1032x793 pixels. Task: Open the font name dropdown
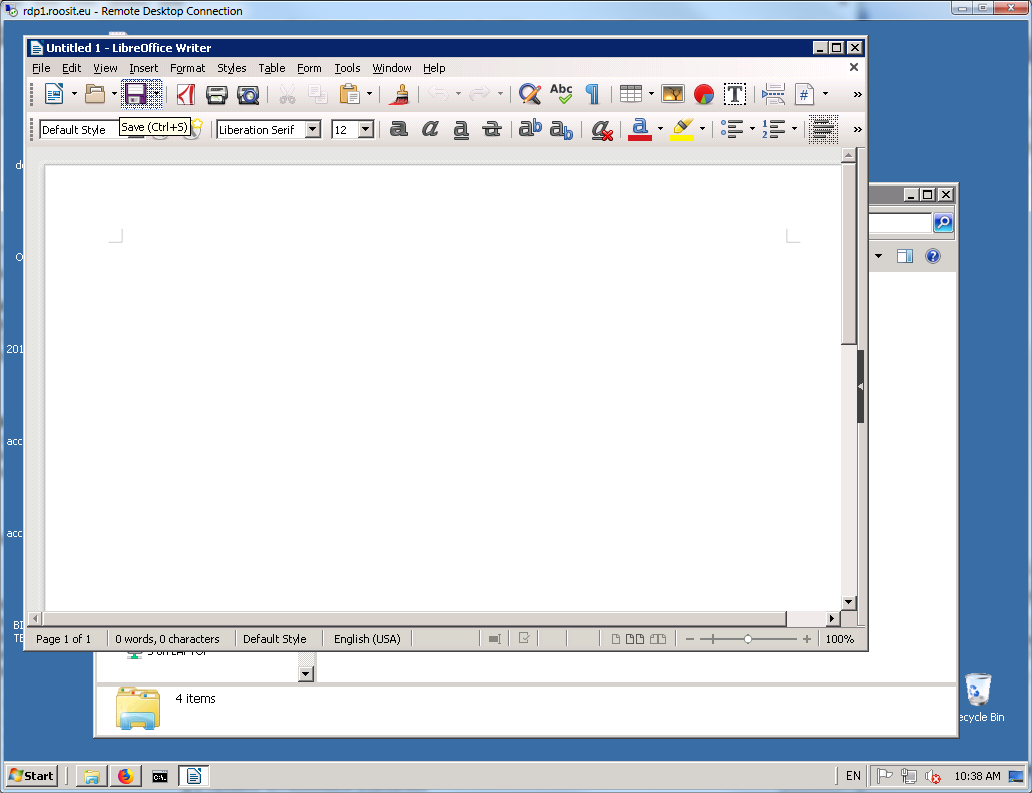tap(313, 129)
